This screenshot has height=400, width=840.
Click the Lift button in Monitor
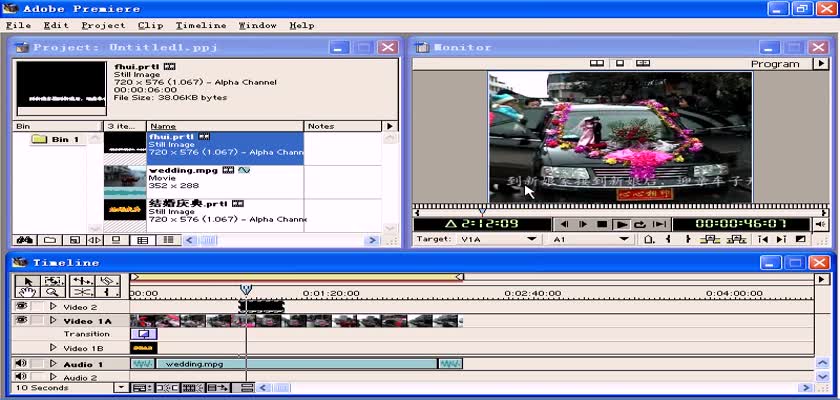710,239
